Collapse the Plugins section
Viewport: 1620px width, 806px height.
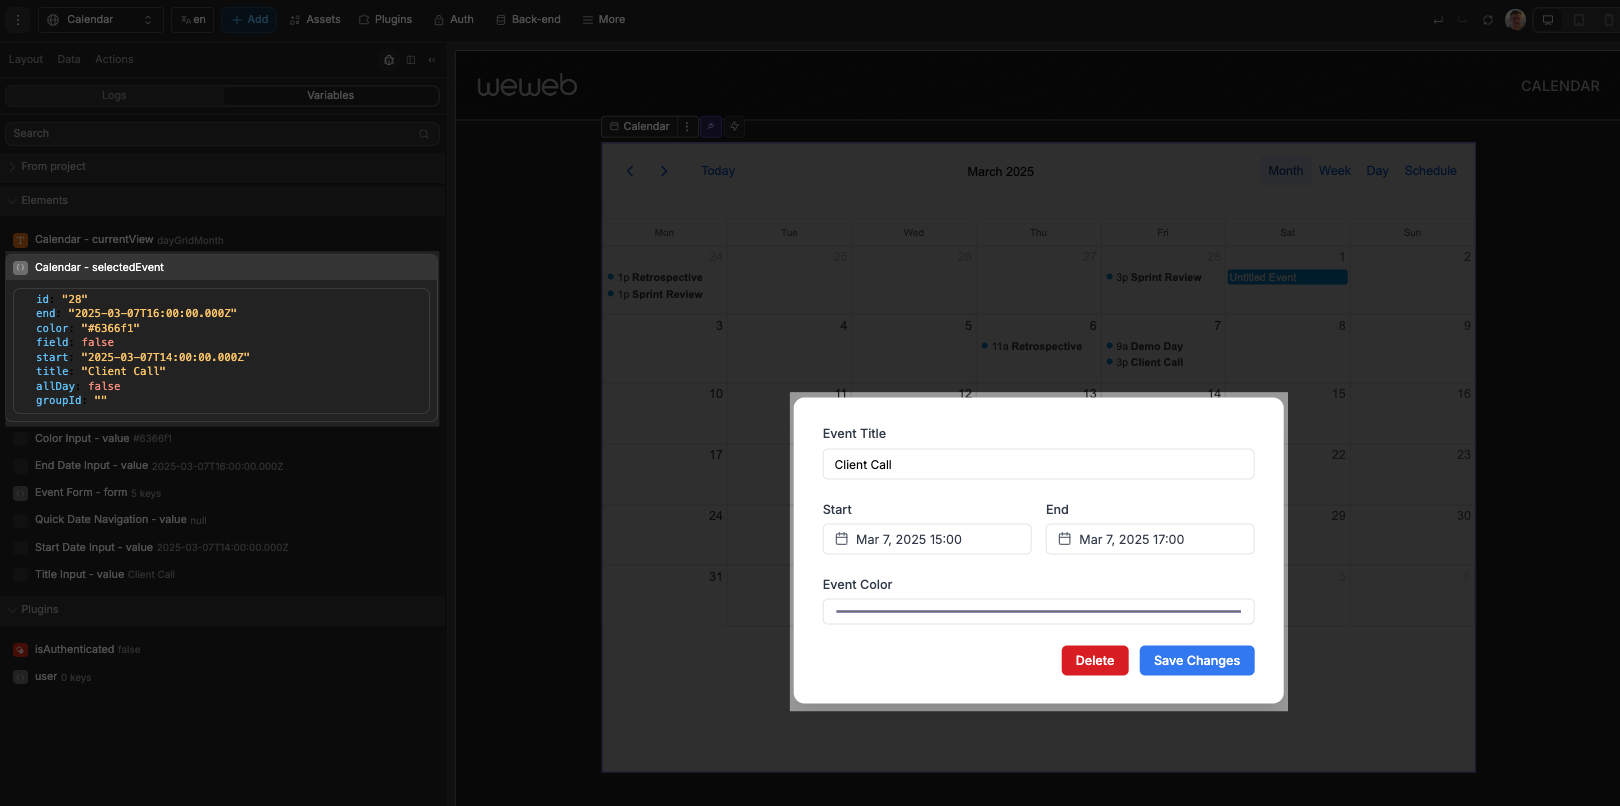(x=40, y=610)
